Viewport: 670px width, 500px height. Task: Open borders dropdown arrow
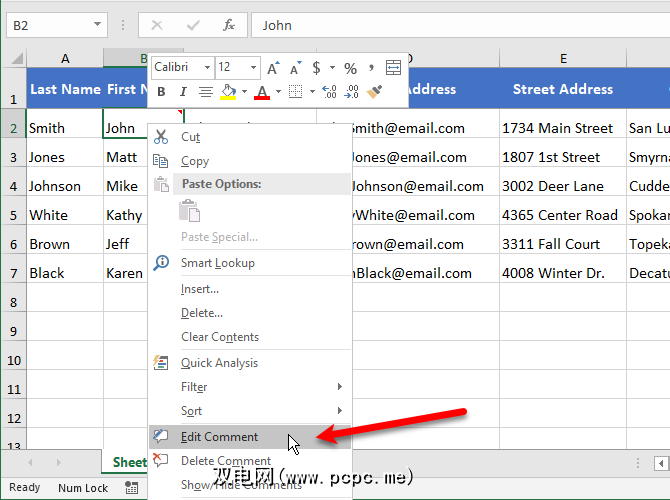pyautogui.click(x=312, y=91)
